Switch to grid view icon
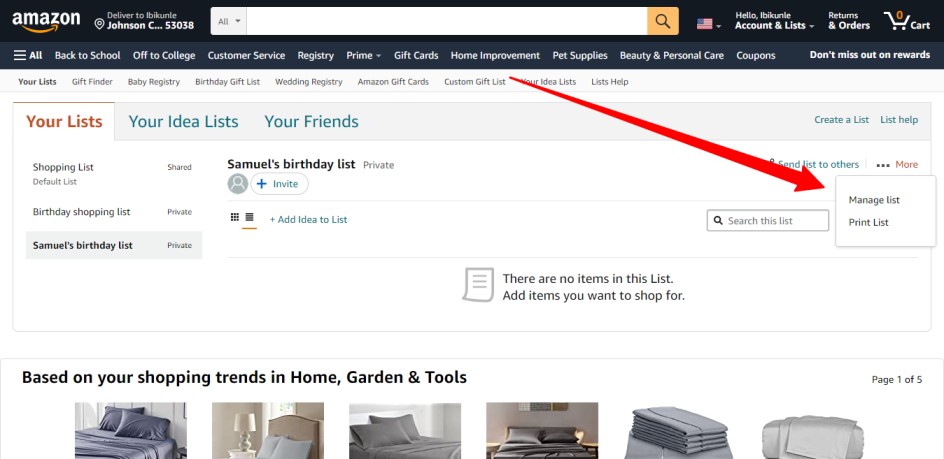The width and height of the screenshot is (944, 459). (235, 217)
